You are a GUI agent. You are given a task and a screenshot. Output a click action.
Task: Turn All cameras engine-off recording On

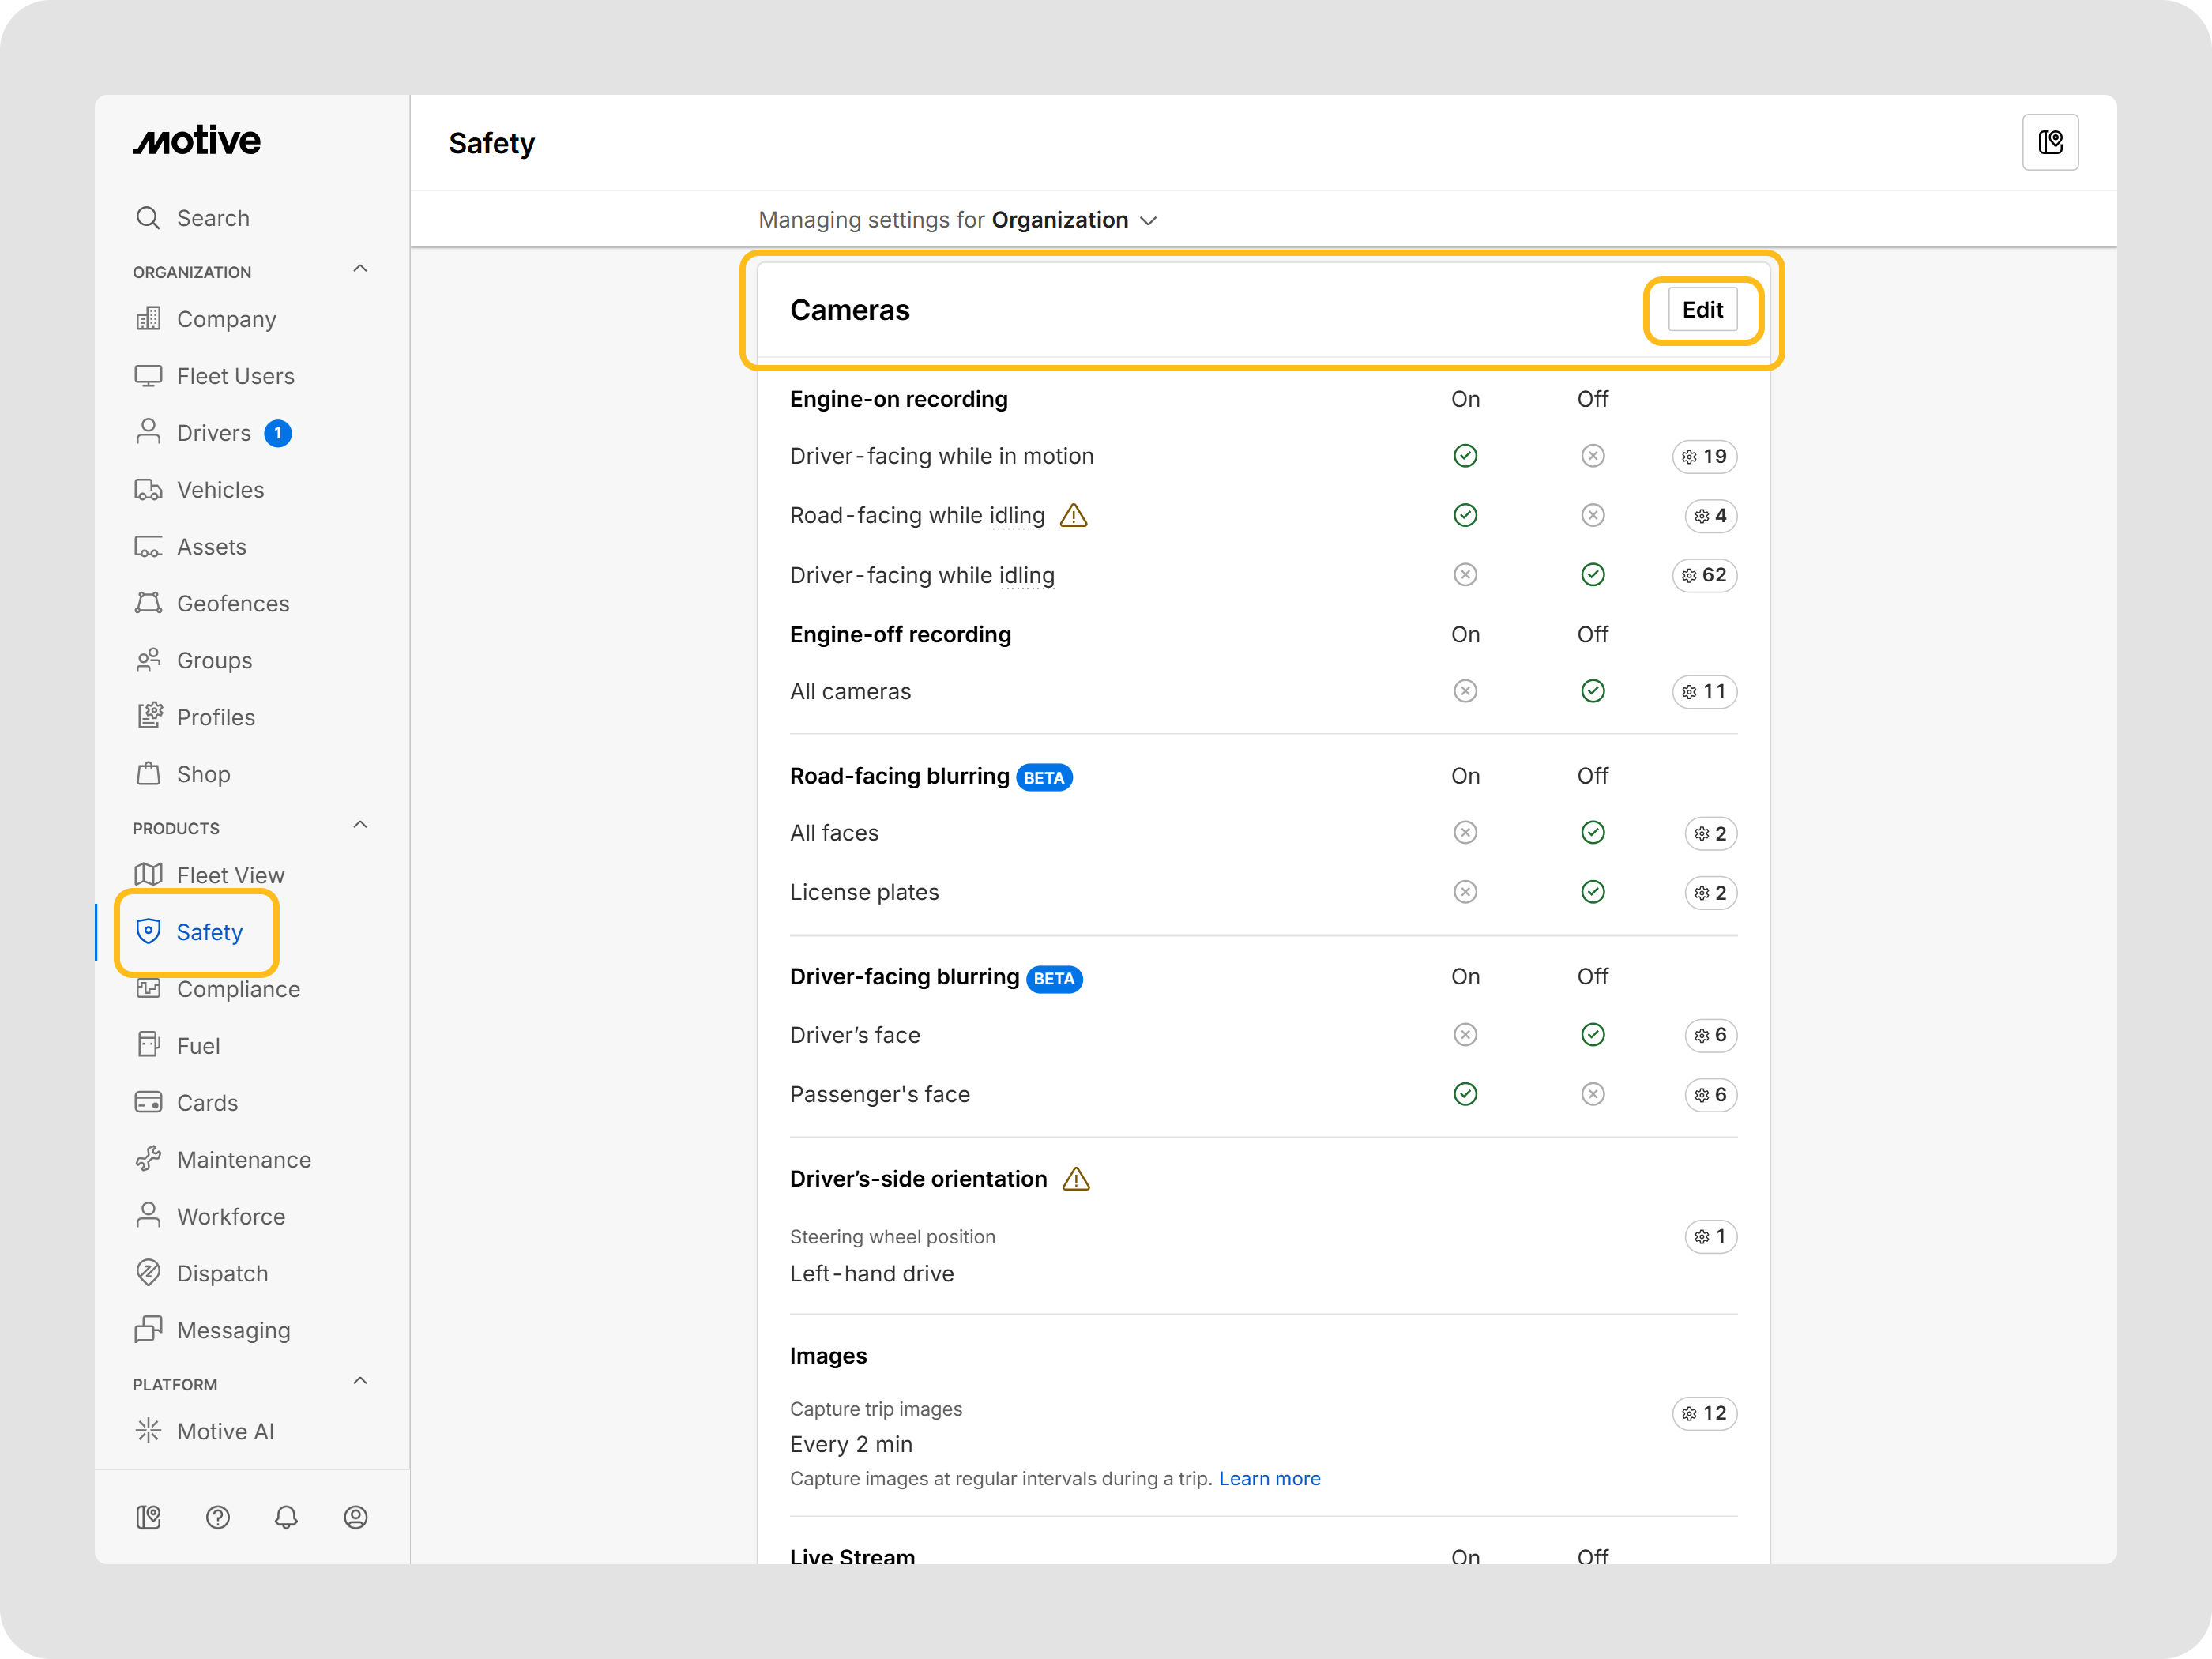coord(1465,691)
